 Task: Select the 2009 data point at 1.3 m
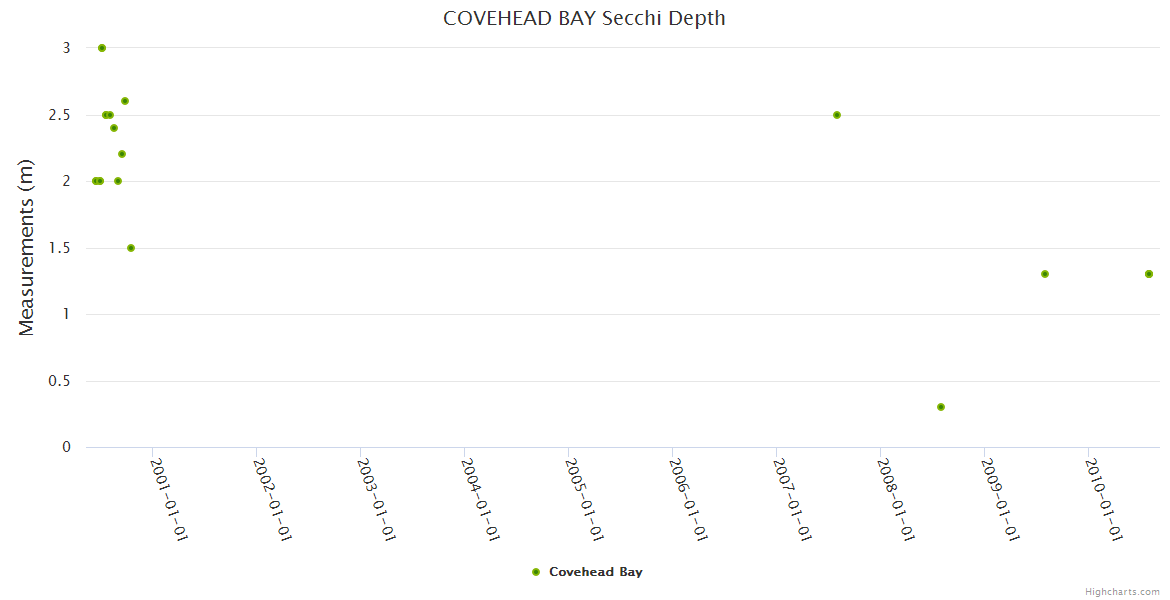[x=1045, y=274]
